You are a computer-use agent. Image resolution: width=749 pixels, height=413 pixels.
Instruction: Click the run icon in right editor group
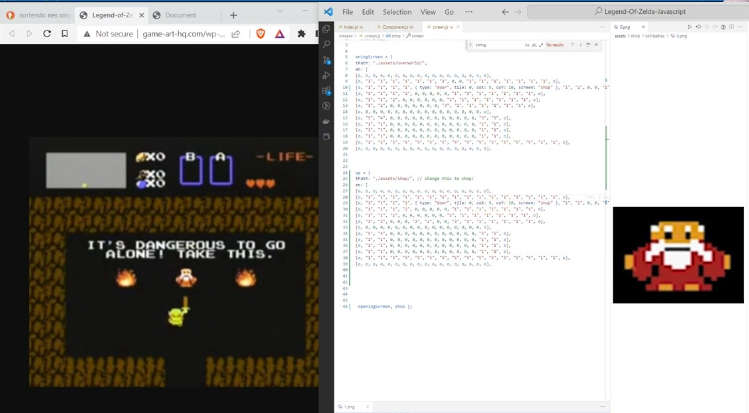pyautogui.click(x=689, y=27)
